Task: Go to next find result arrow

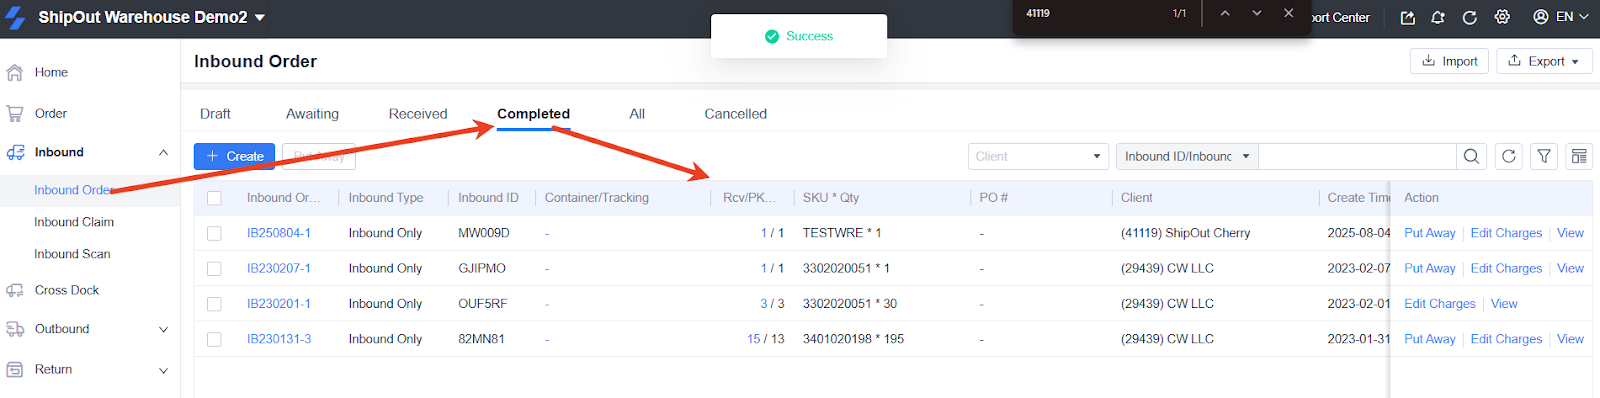Action: [1257, 13]
